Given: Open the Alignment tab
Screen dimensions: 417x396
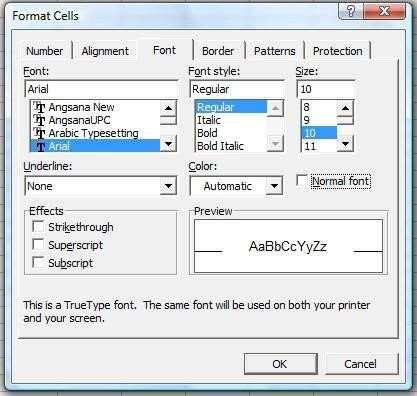Looking at the screenshot, I should click(x=105, y=51).
